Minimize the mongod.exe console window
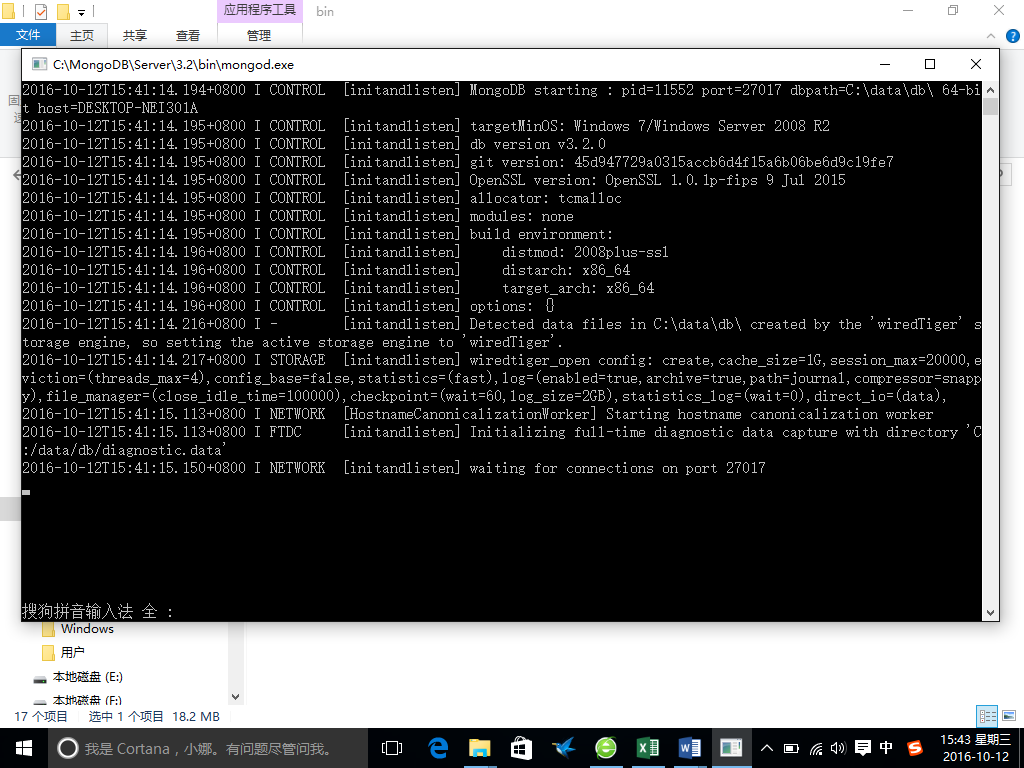 pos(885,64)
